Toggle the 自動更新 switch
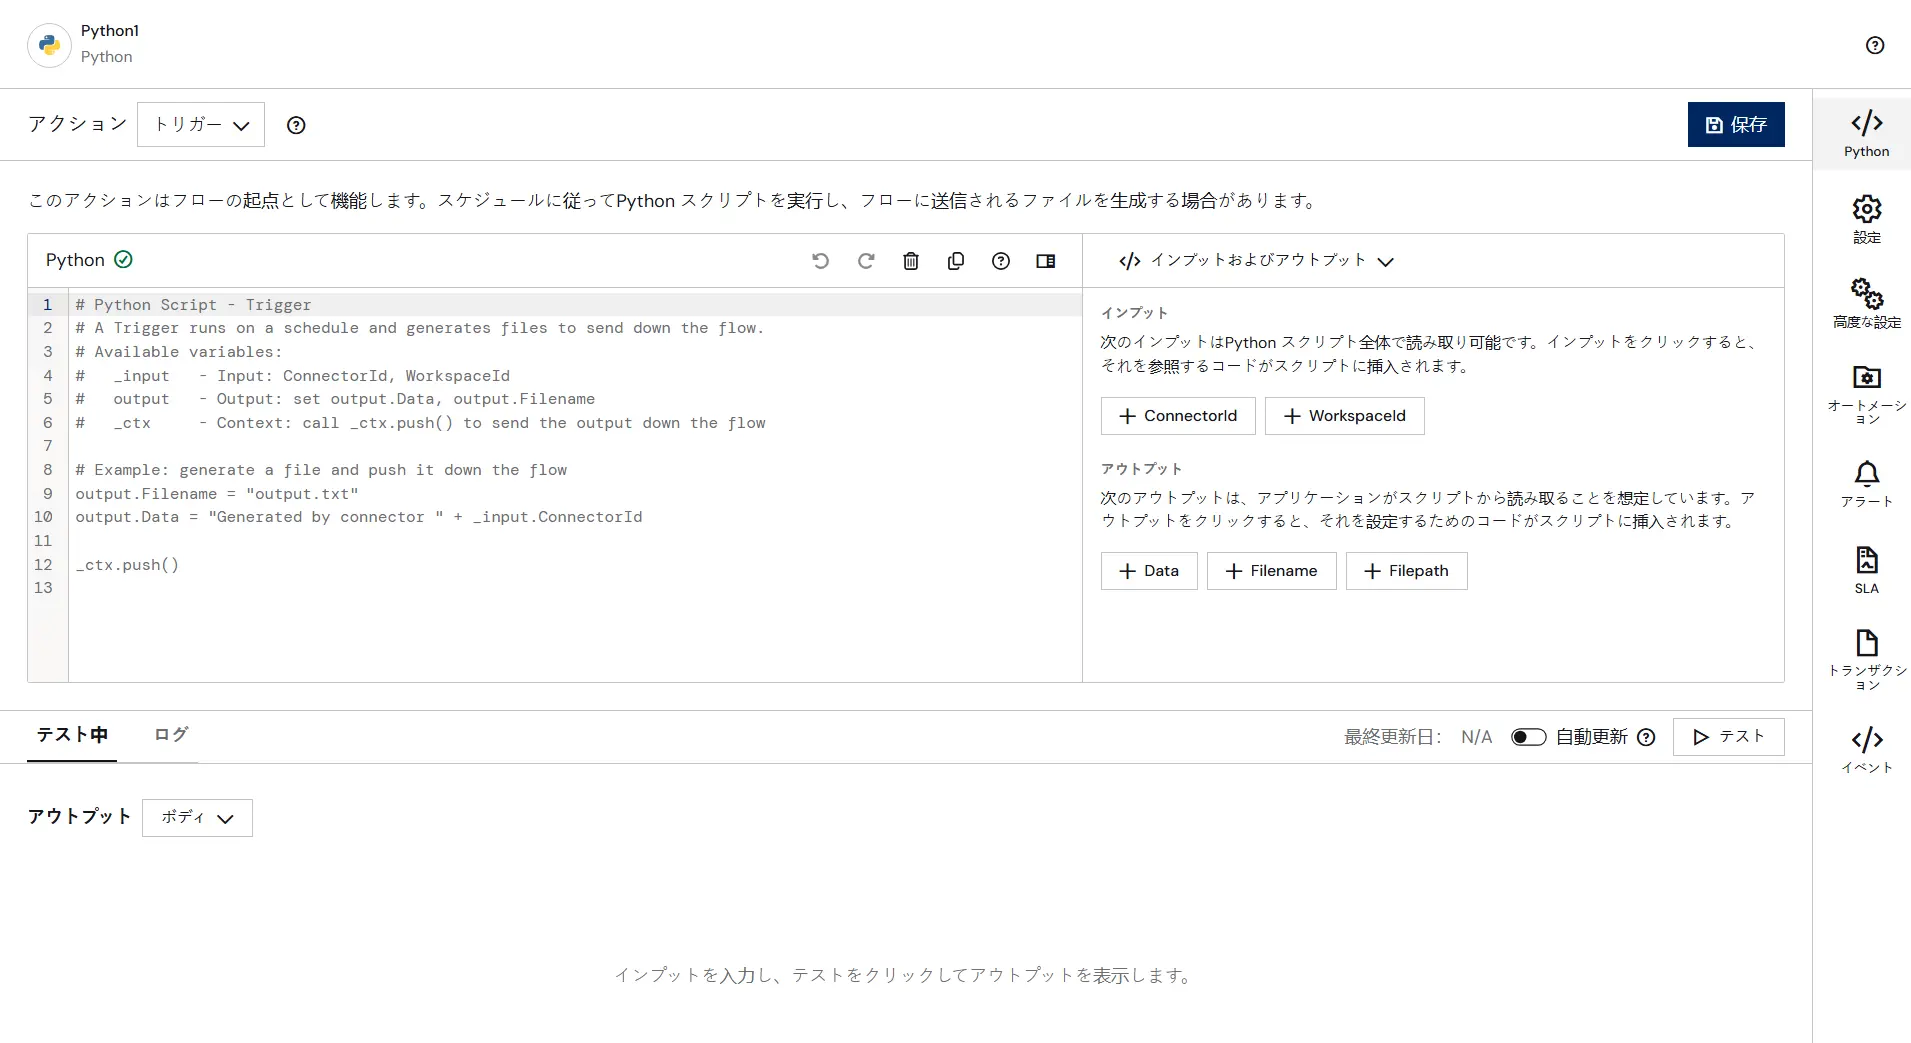1911x1043 pixels. tap(1528, 737)
